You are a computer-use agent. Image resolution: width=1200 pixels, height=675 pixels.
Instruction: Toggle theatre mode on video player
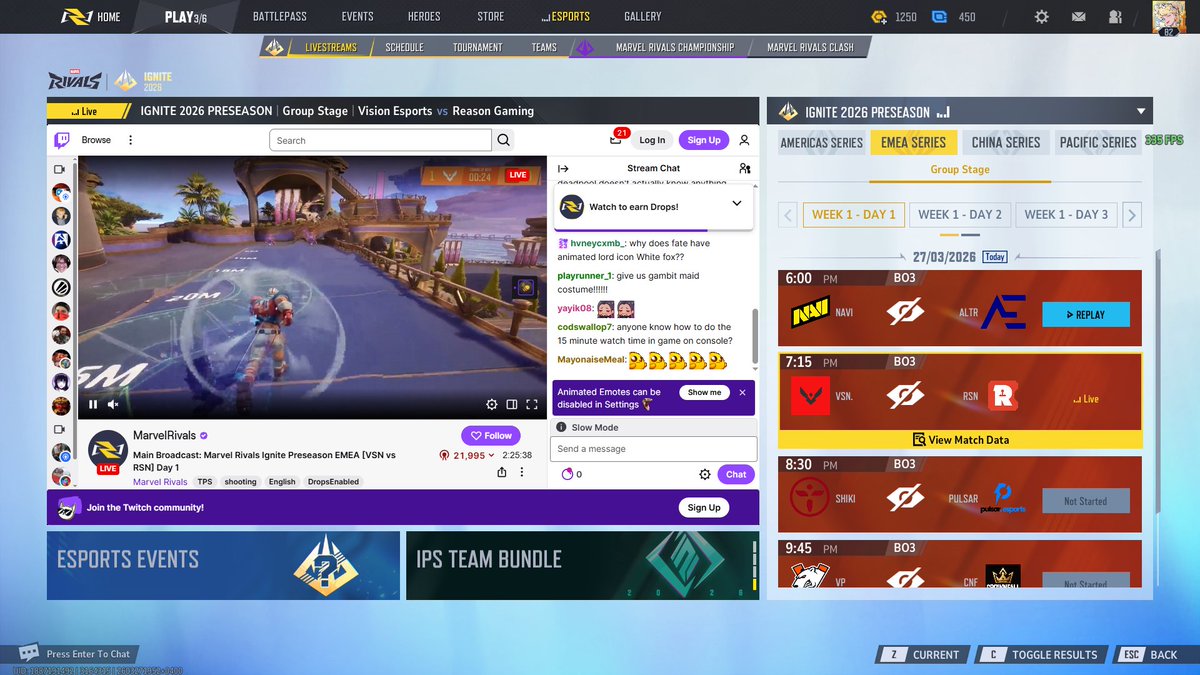point(512,404)
